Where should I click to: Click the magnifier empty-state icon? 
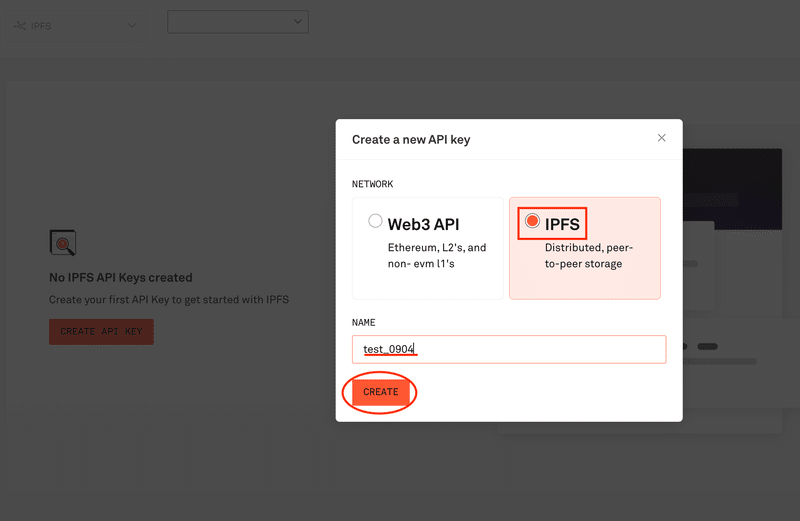pyautogui.click(x=63, y=243)
